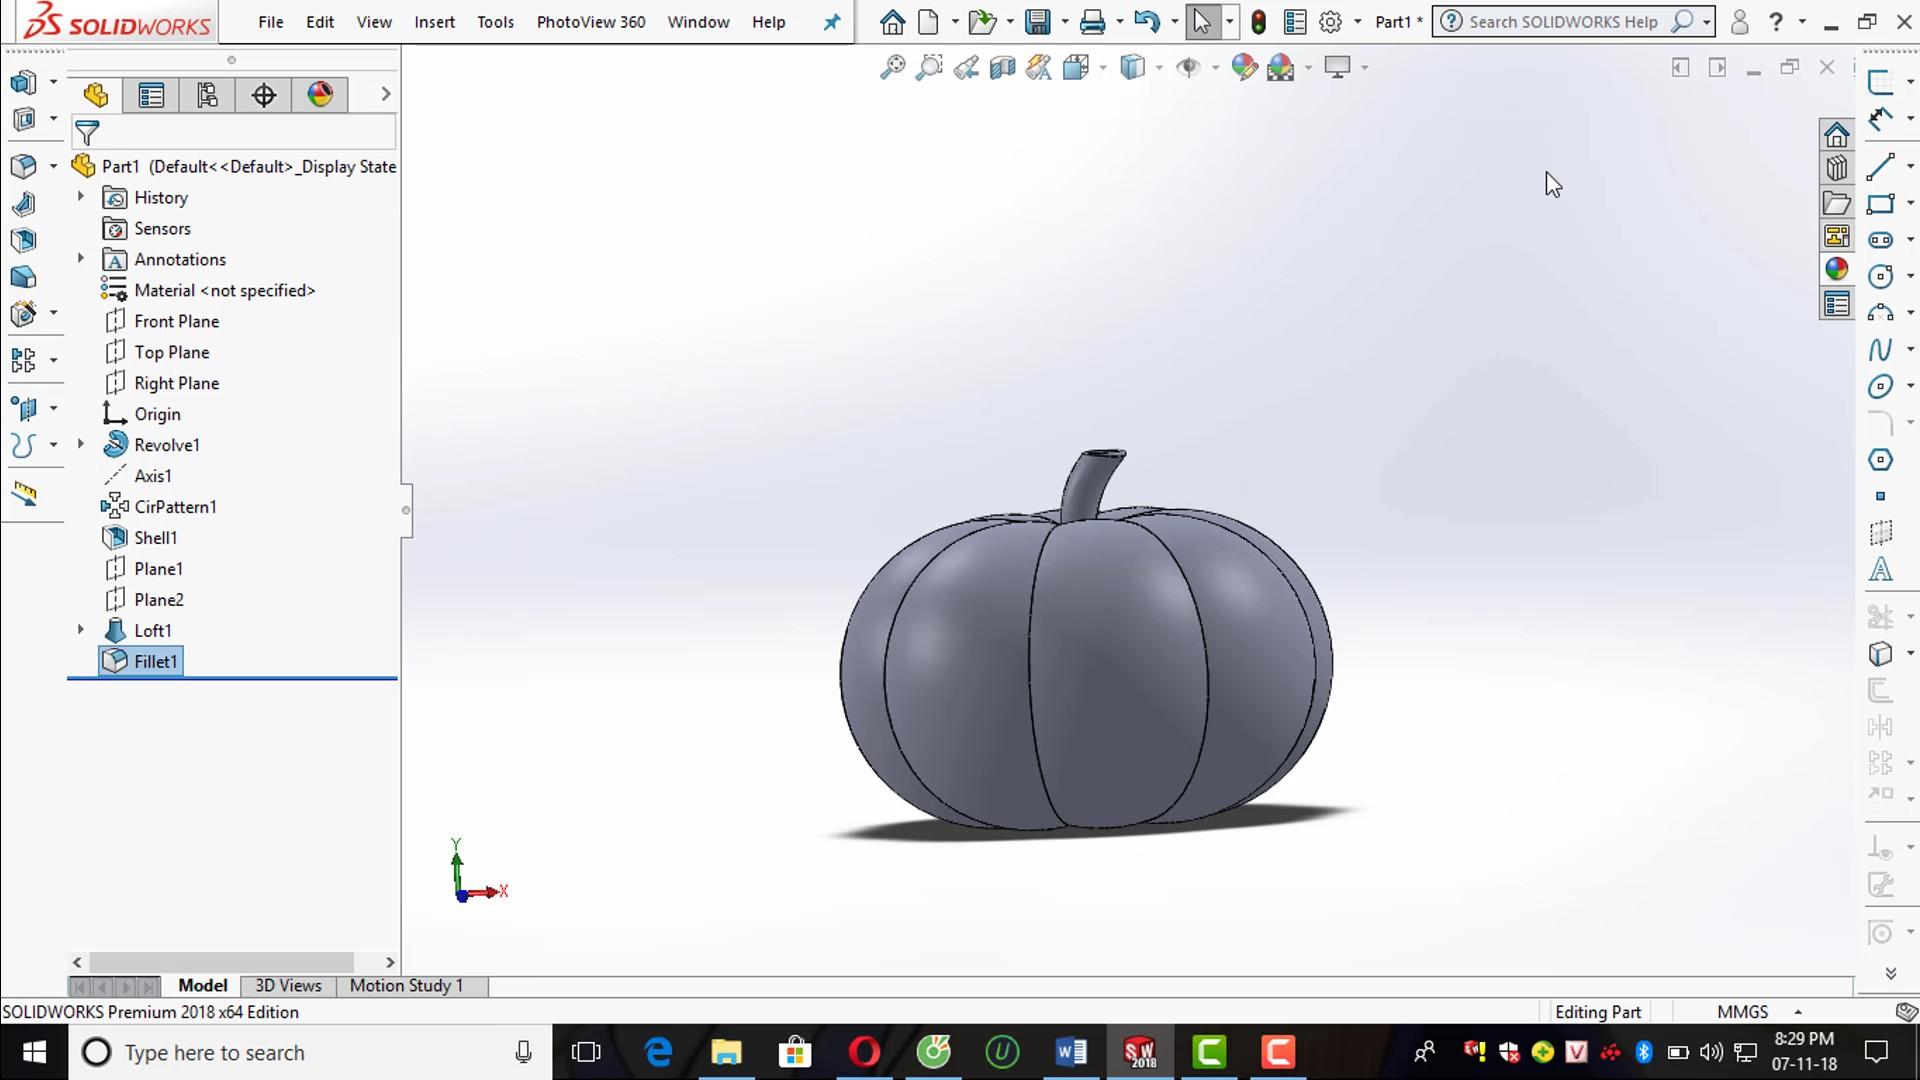Open SOLIDWORKS 2018 from Windows taskbar
Viewport: 1920px width, 1080px height.
[1140, 1052]
